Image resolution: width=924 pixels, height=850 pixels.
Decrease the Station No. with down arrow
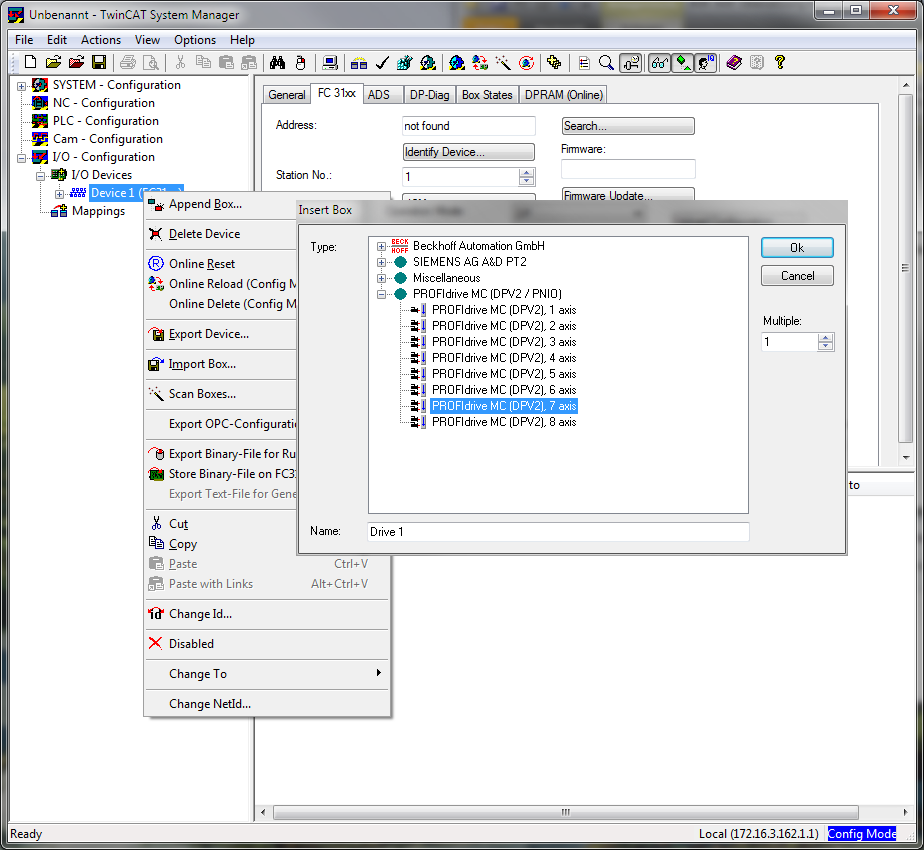[526, 181]
